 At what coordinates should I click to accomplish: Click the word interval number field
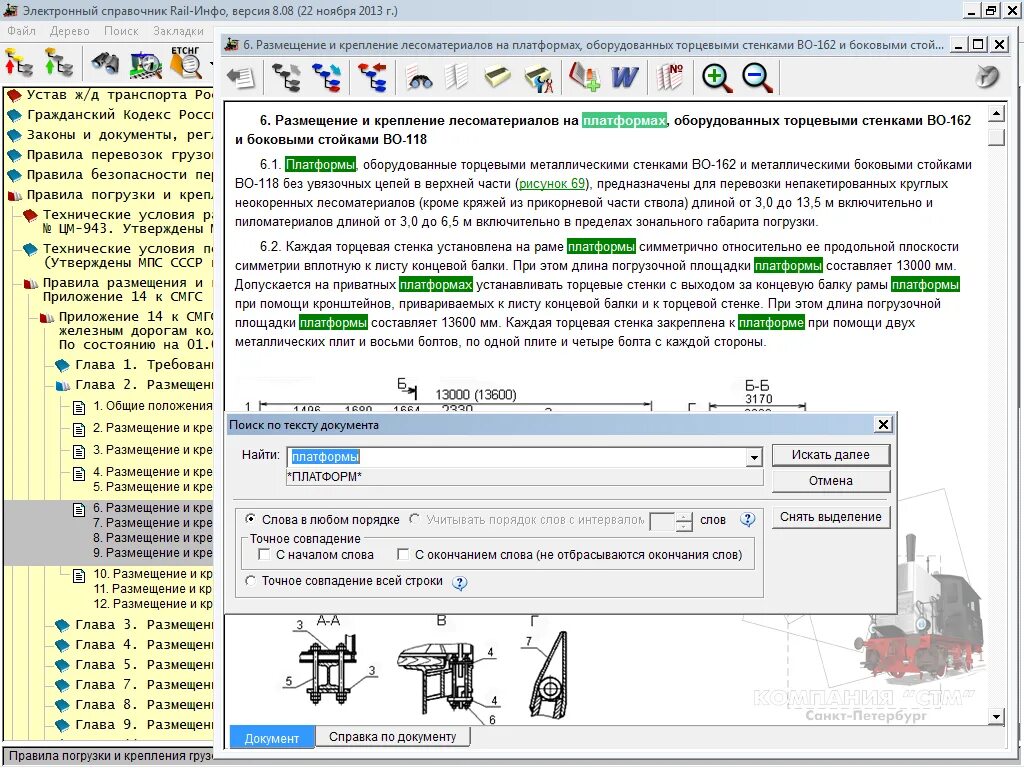click(662, 521)
